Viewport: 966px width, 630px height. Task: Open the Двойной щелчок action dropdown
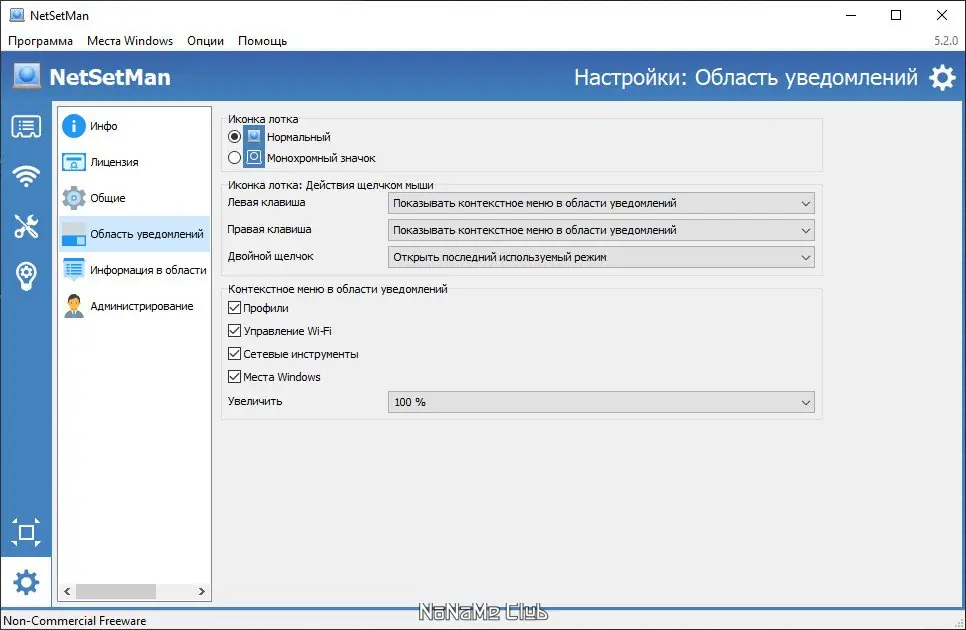(601, 257)
